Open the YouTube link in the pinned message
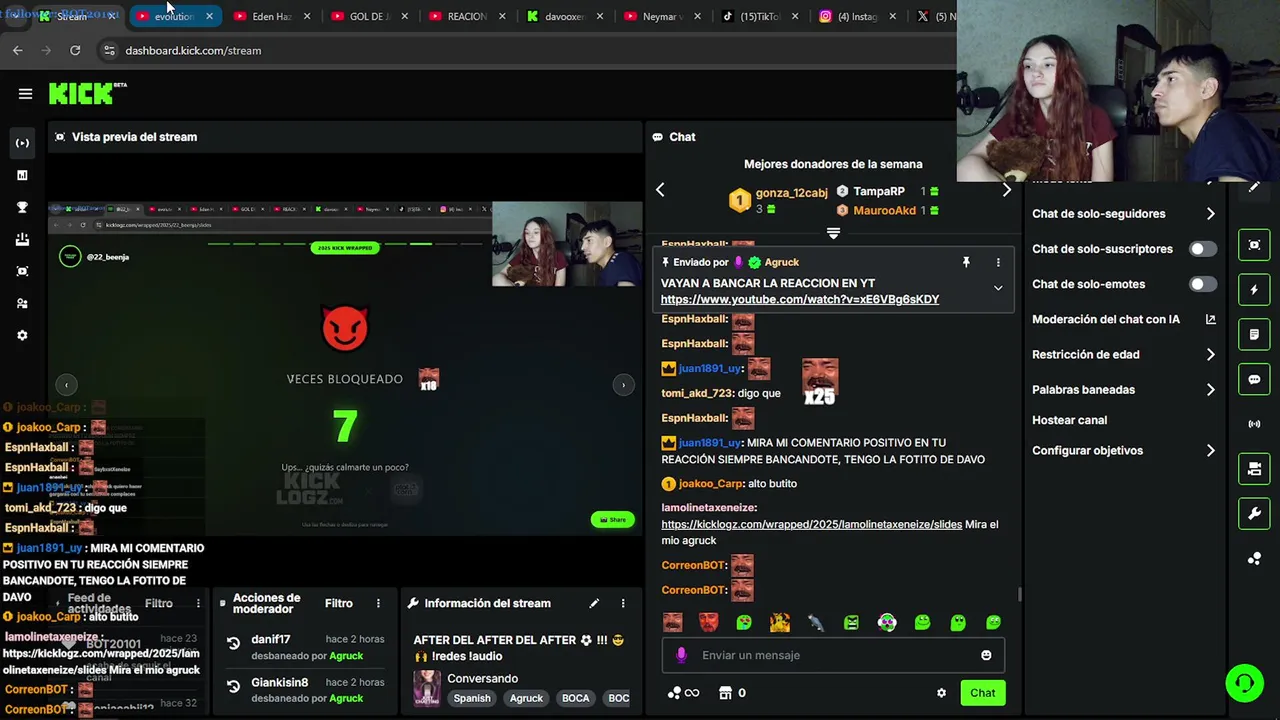 [800, 299]
